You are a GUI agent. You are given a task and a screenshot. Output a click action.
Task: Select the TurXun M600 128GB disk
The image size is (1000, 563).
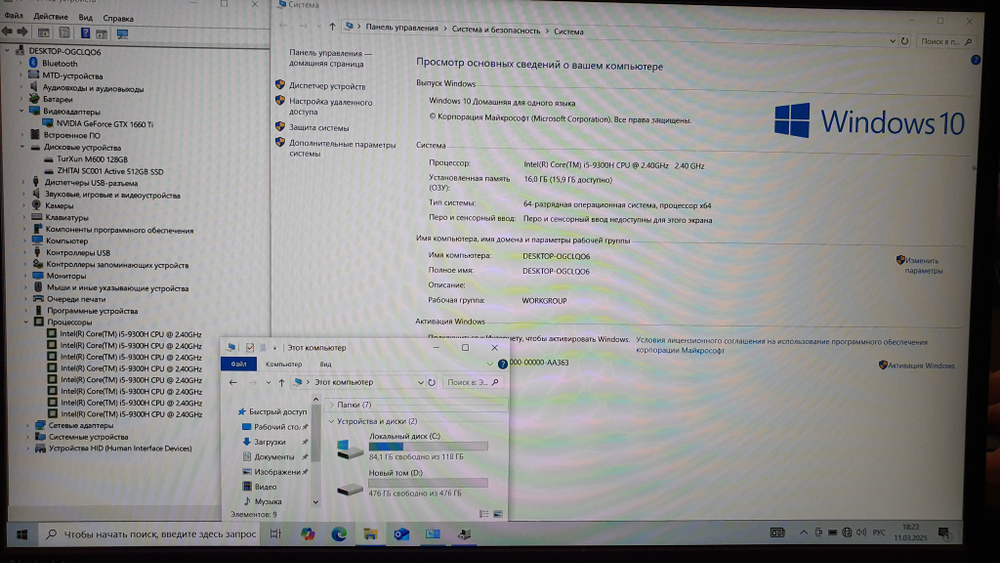(92, 159)
